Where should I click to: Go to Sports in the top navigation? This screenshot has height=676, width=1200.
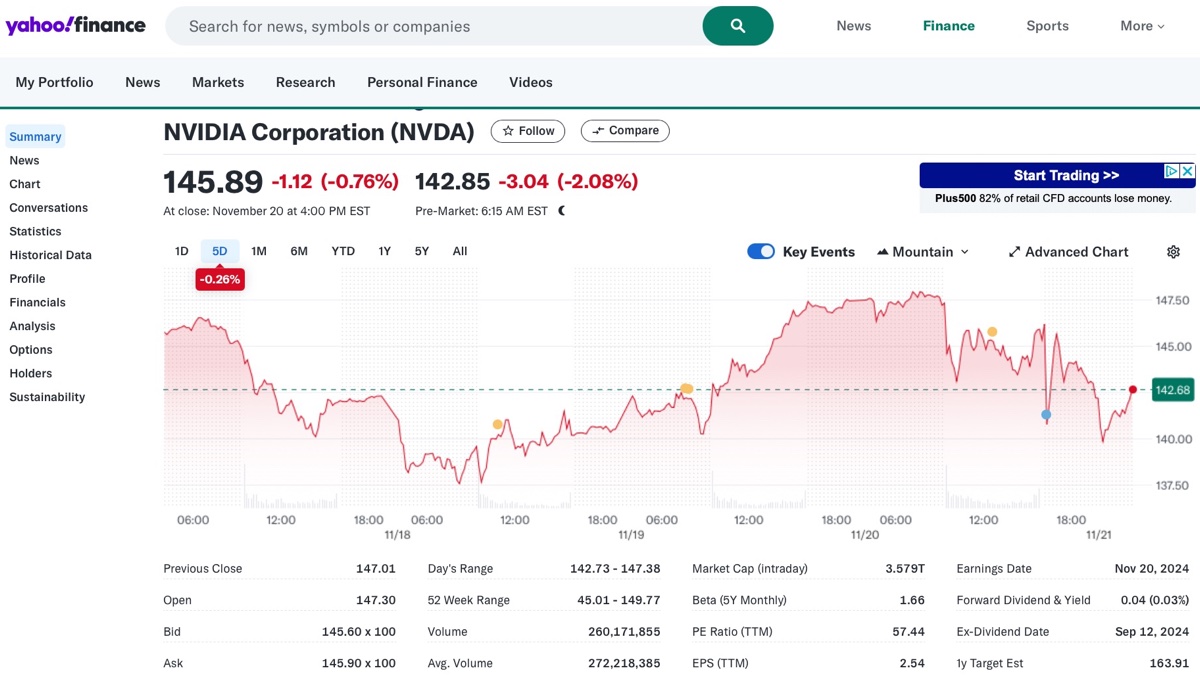[1047, 25]
